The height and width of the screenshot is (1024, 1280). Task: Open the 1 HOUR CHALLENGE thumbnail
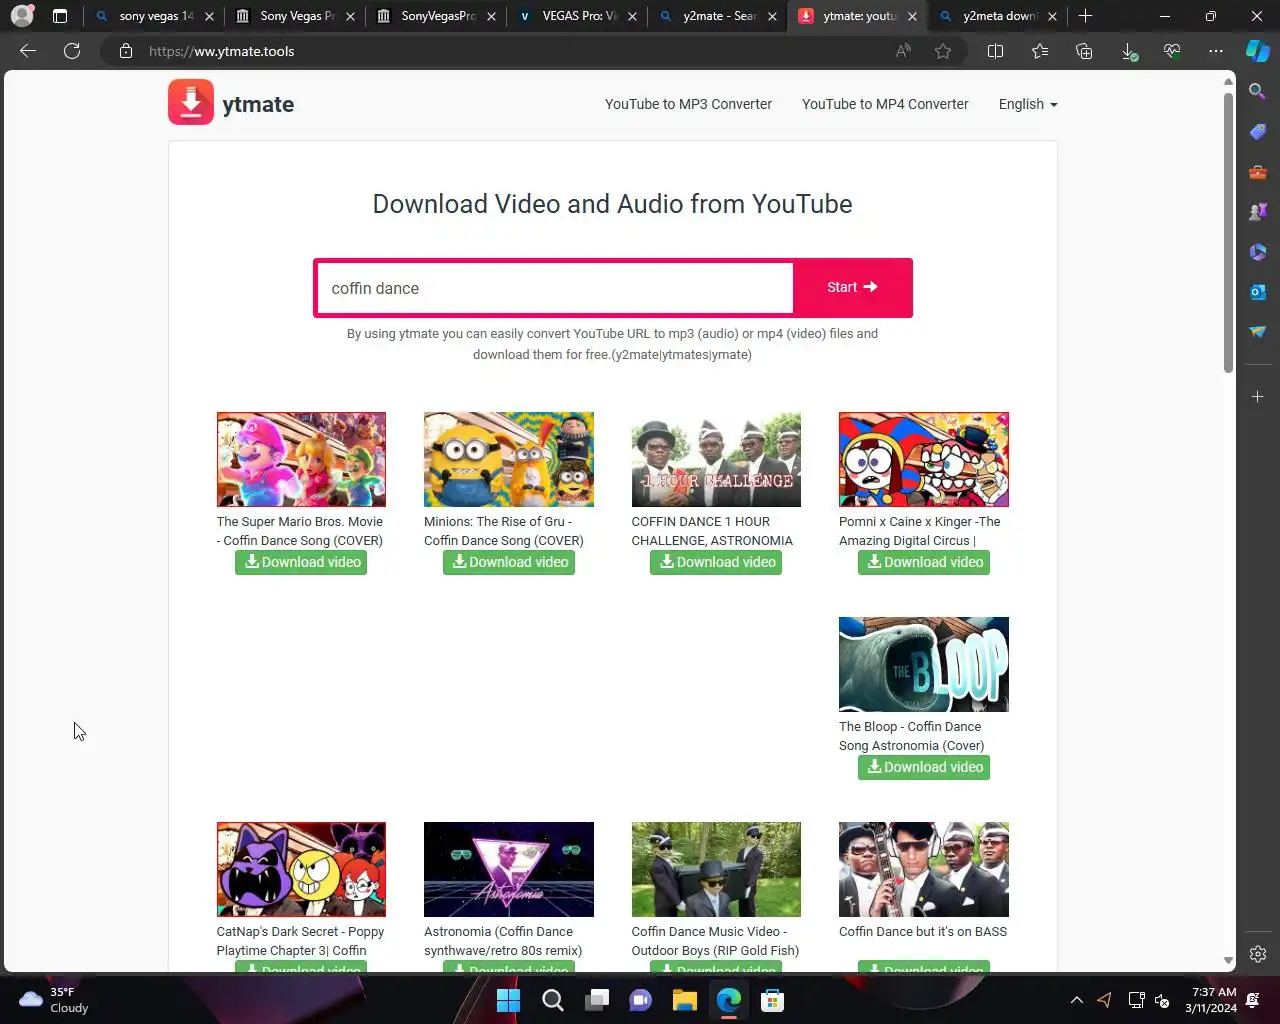tap(716, 459)
